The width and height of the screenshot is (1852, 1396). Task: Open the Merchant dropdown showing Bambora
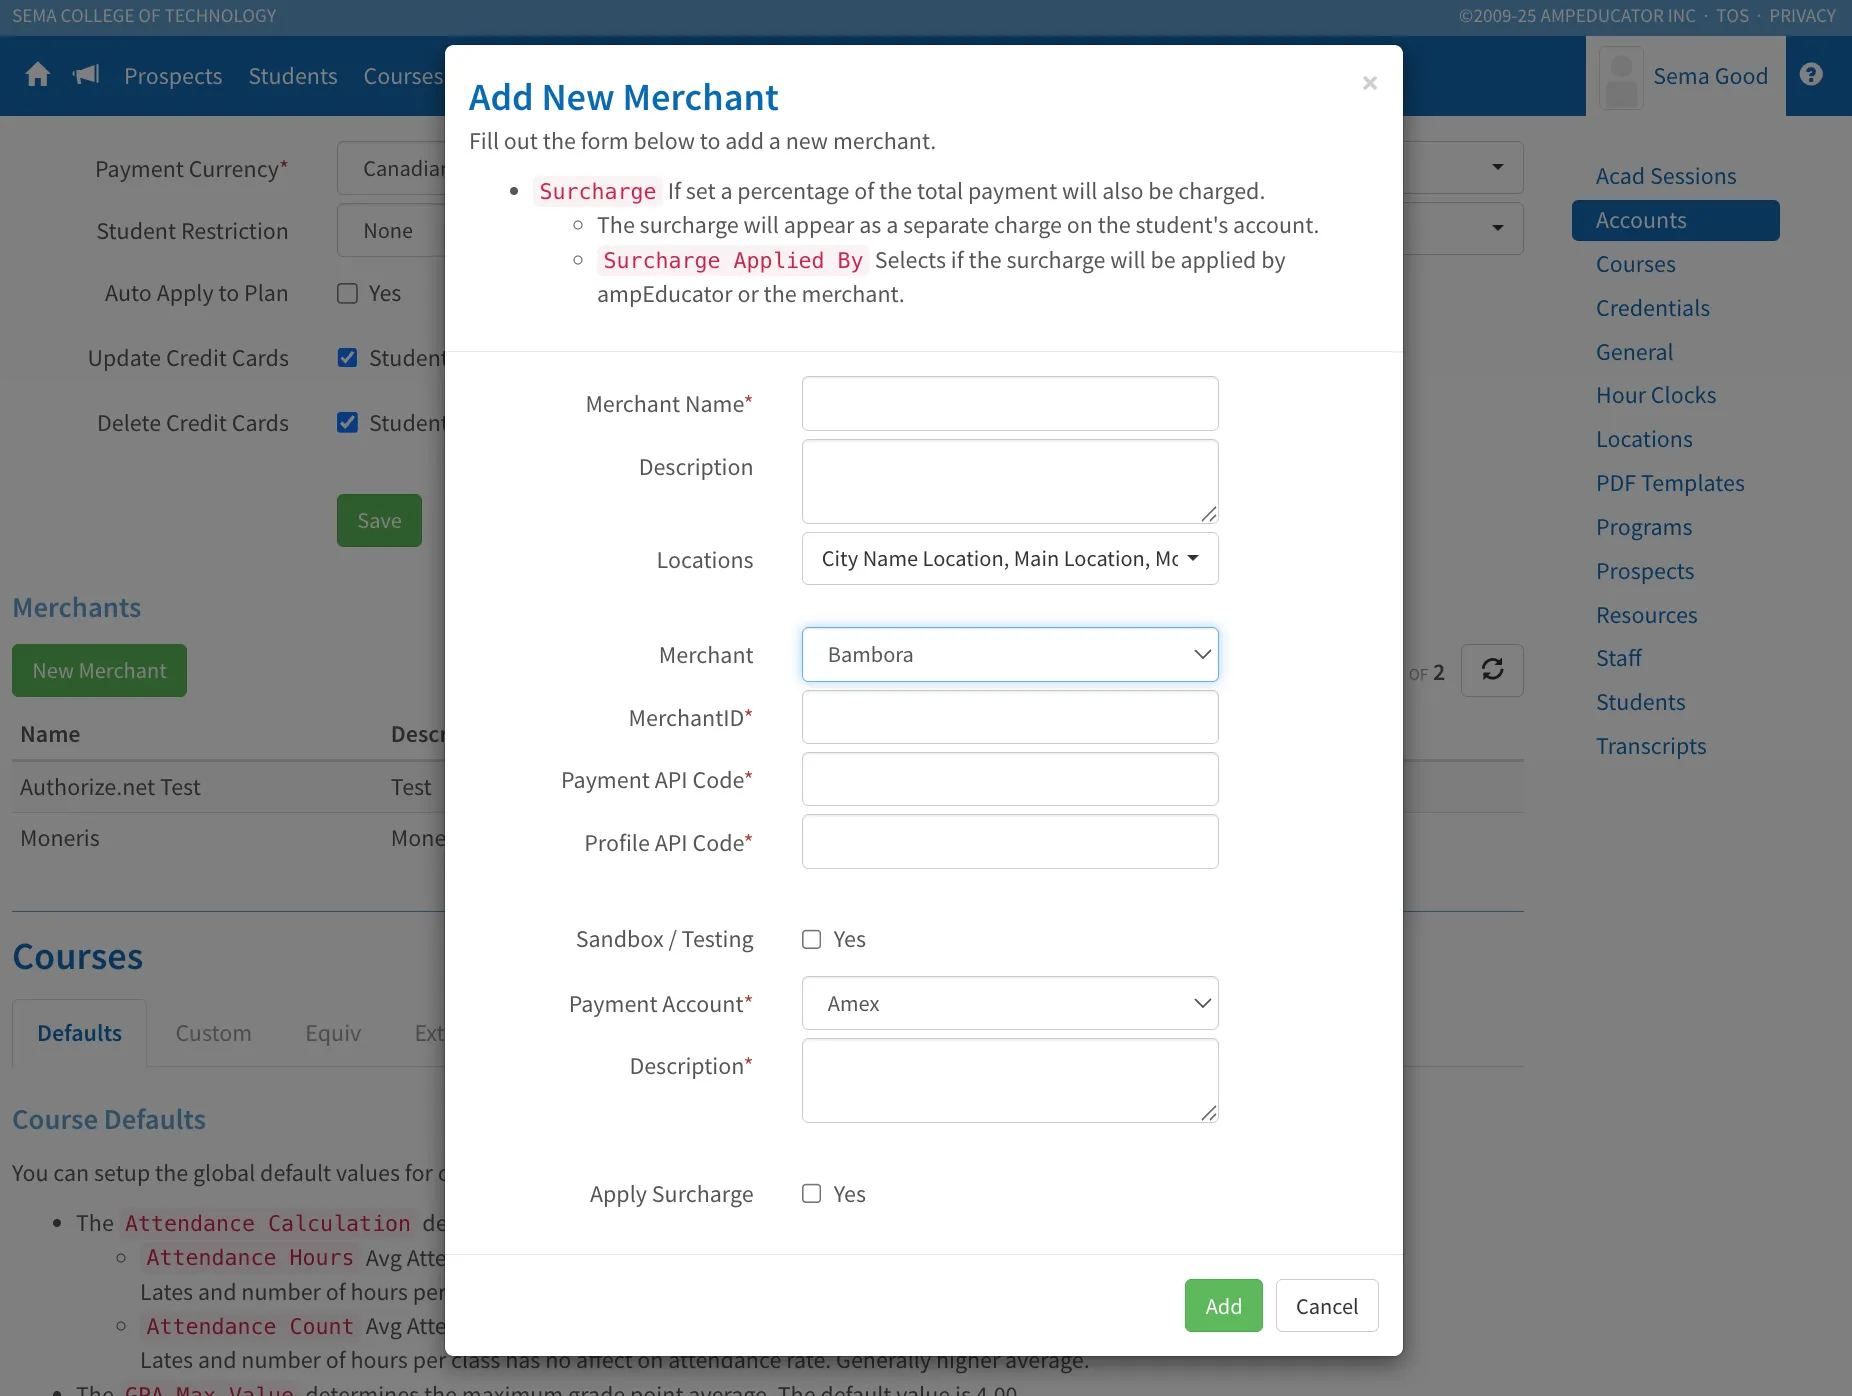(x=1010, y=655)
